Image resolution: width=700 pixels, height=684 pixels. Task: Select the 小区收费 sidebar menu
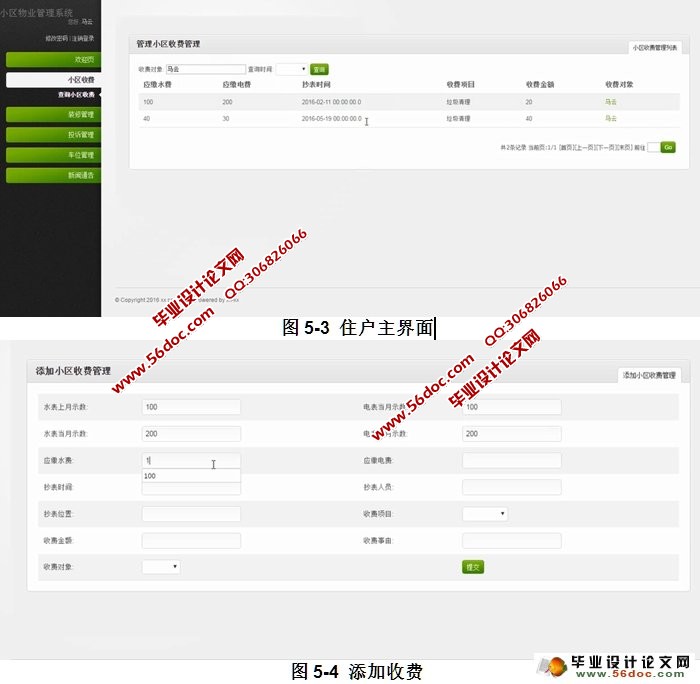(x=54, y=80)
